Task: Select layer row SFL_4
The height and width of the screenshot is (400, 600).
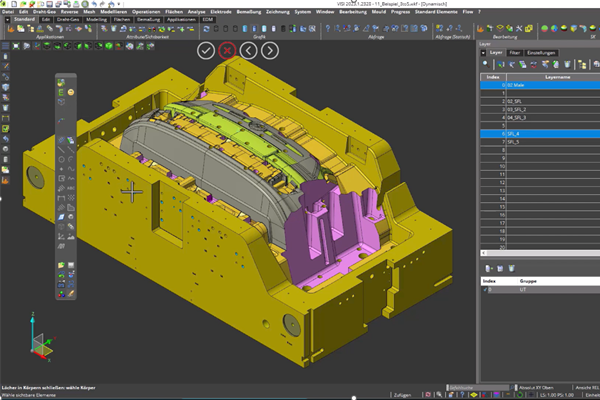Action: coord(540,134)
